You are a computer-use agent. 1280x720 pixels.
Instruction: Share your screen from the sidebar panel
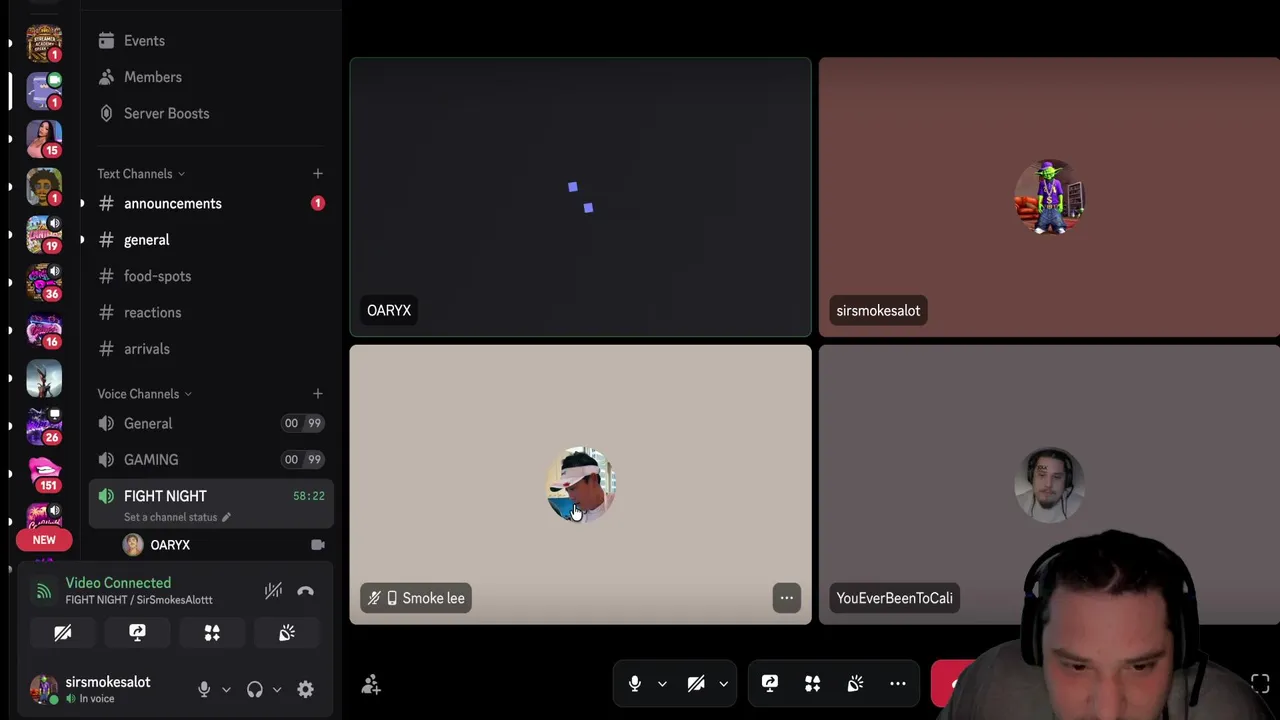click(x=137, y=633)
